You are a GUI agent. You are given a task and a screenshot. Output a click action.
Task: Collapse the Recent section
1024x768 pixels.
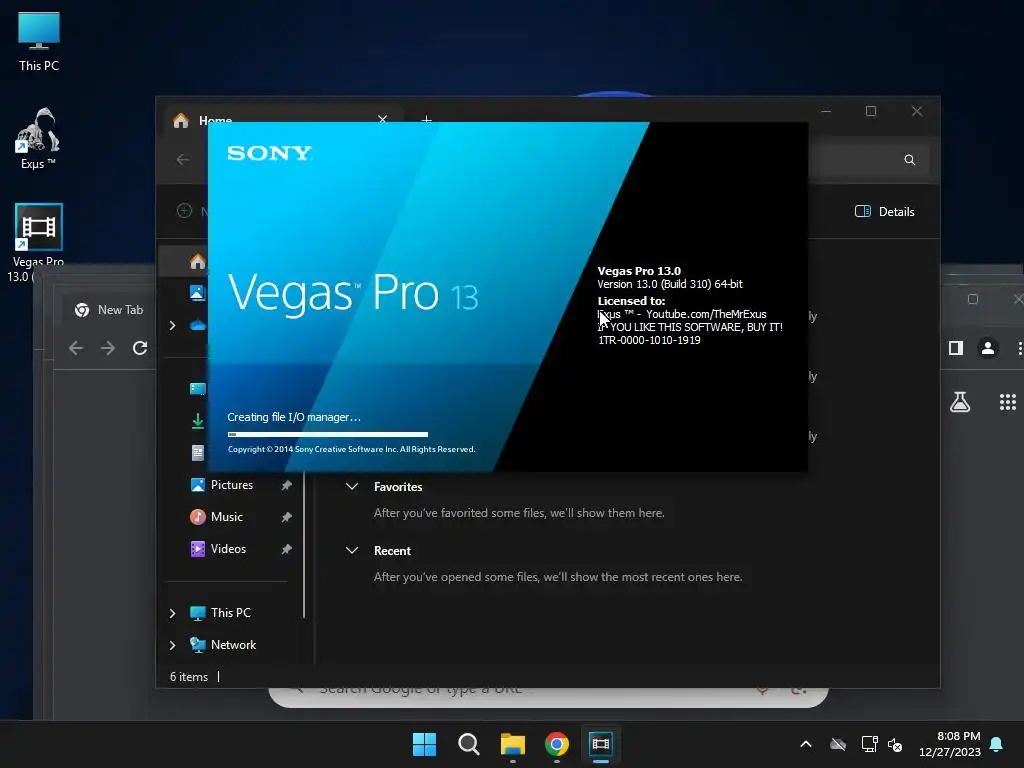(351, 551)
